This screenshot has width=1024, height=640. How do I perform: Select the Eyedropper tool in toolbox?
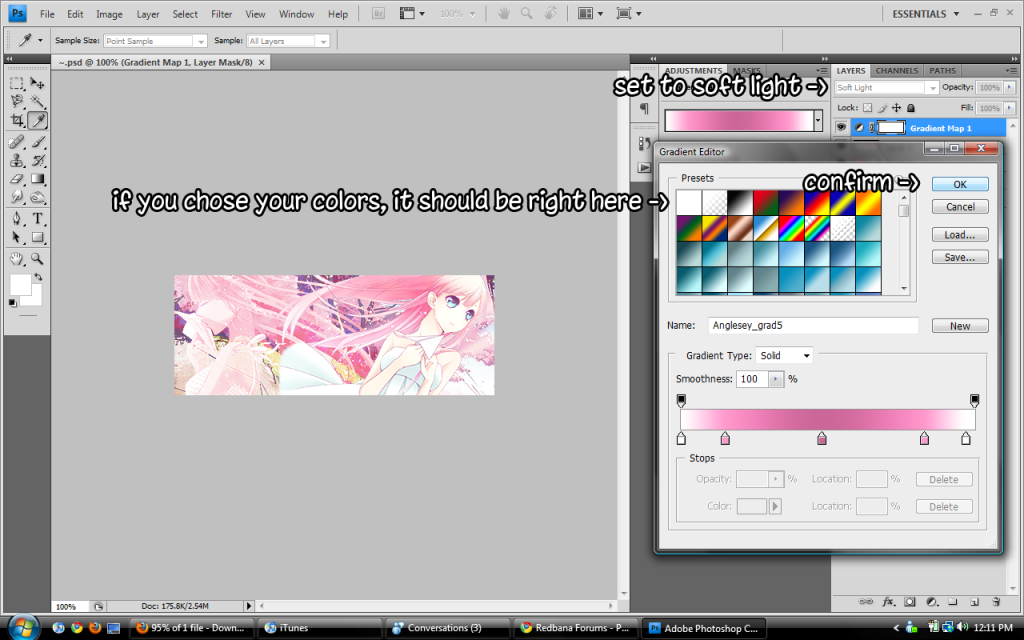click(x=37, y=120)
